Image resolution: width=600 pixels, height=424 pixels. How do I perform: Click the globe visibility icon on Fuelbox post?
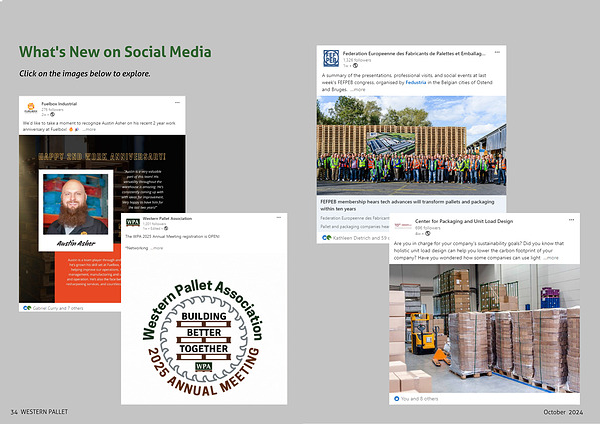click(x=52, y=114)
